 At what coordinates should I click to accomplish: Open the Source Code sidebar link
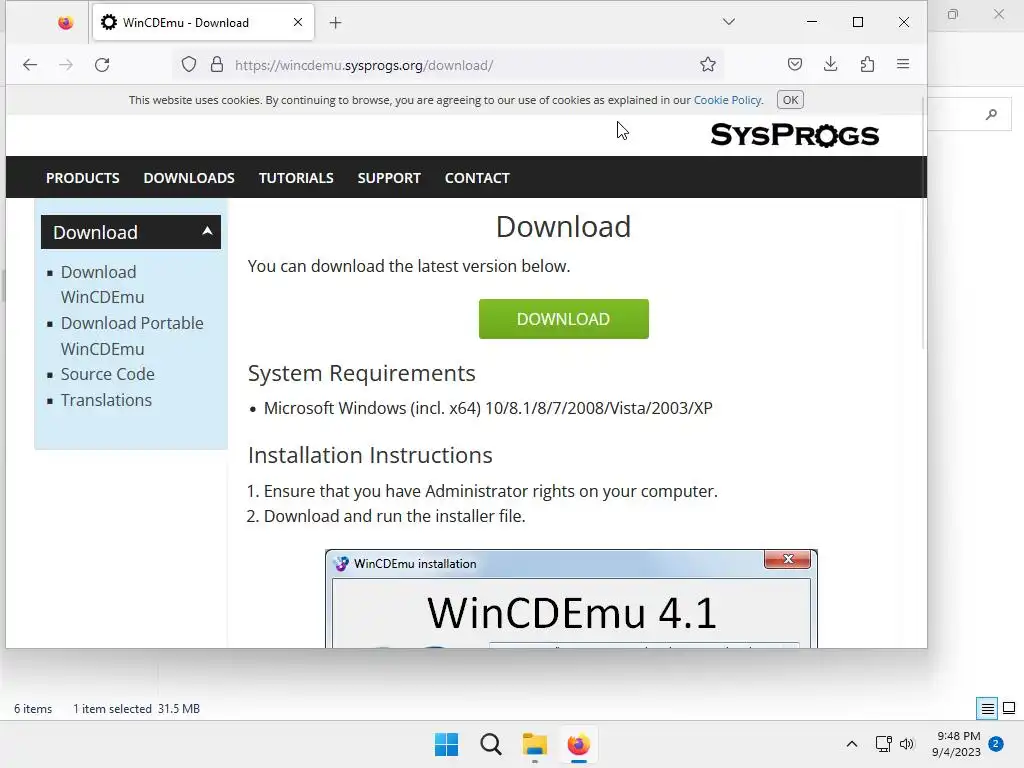point(108,374)
